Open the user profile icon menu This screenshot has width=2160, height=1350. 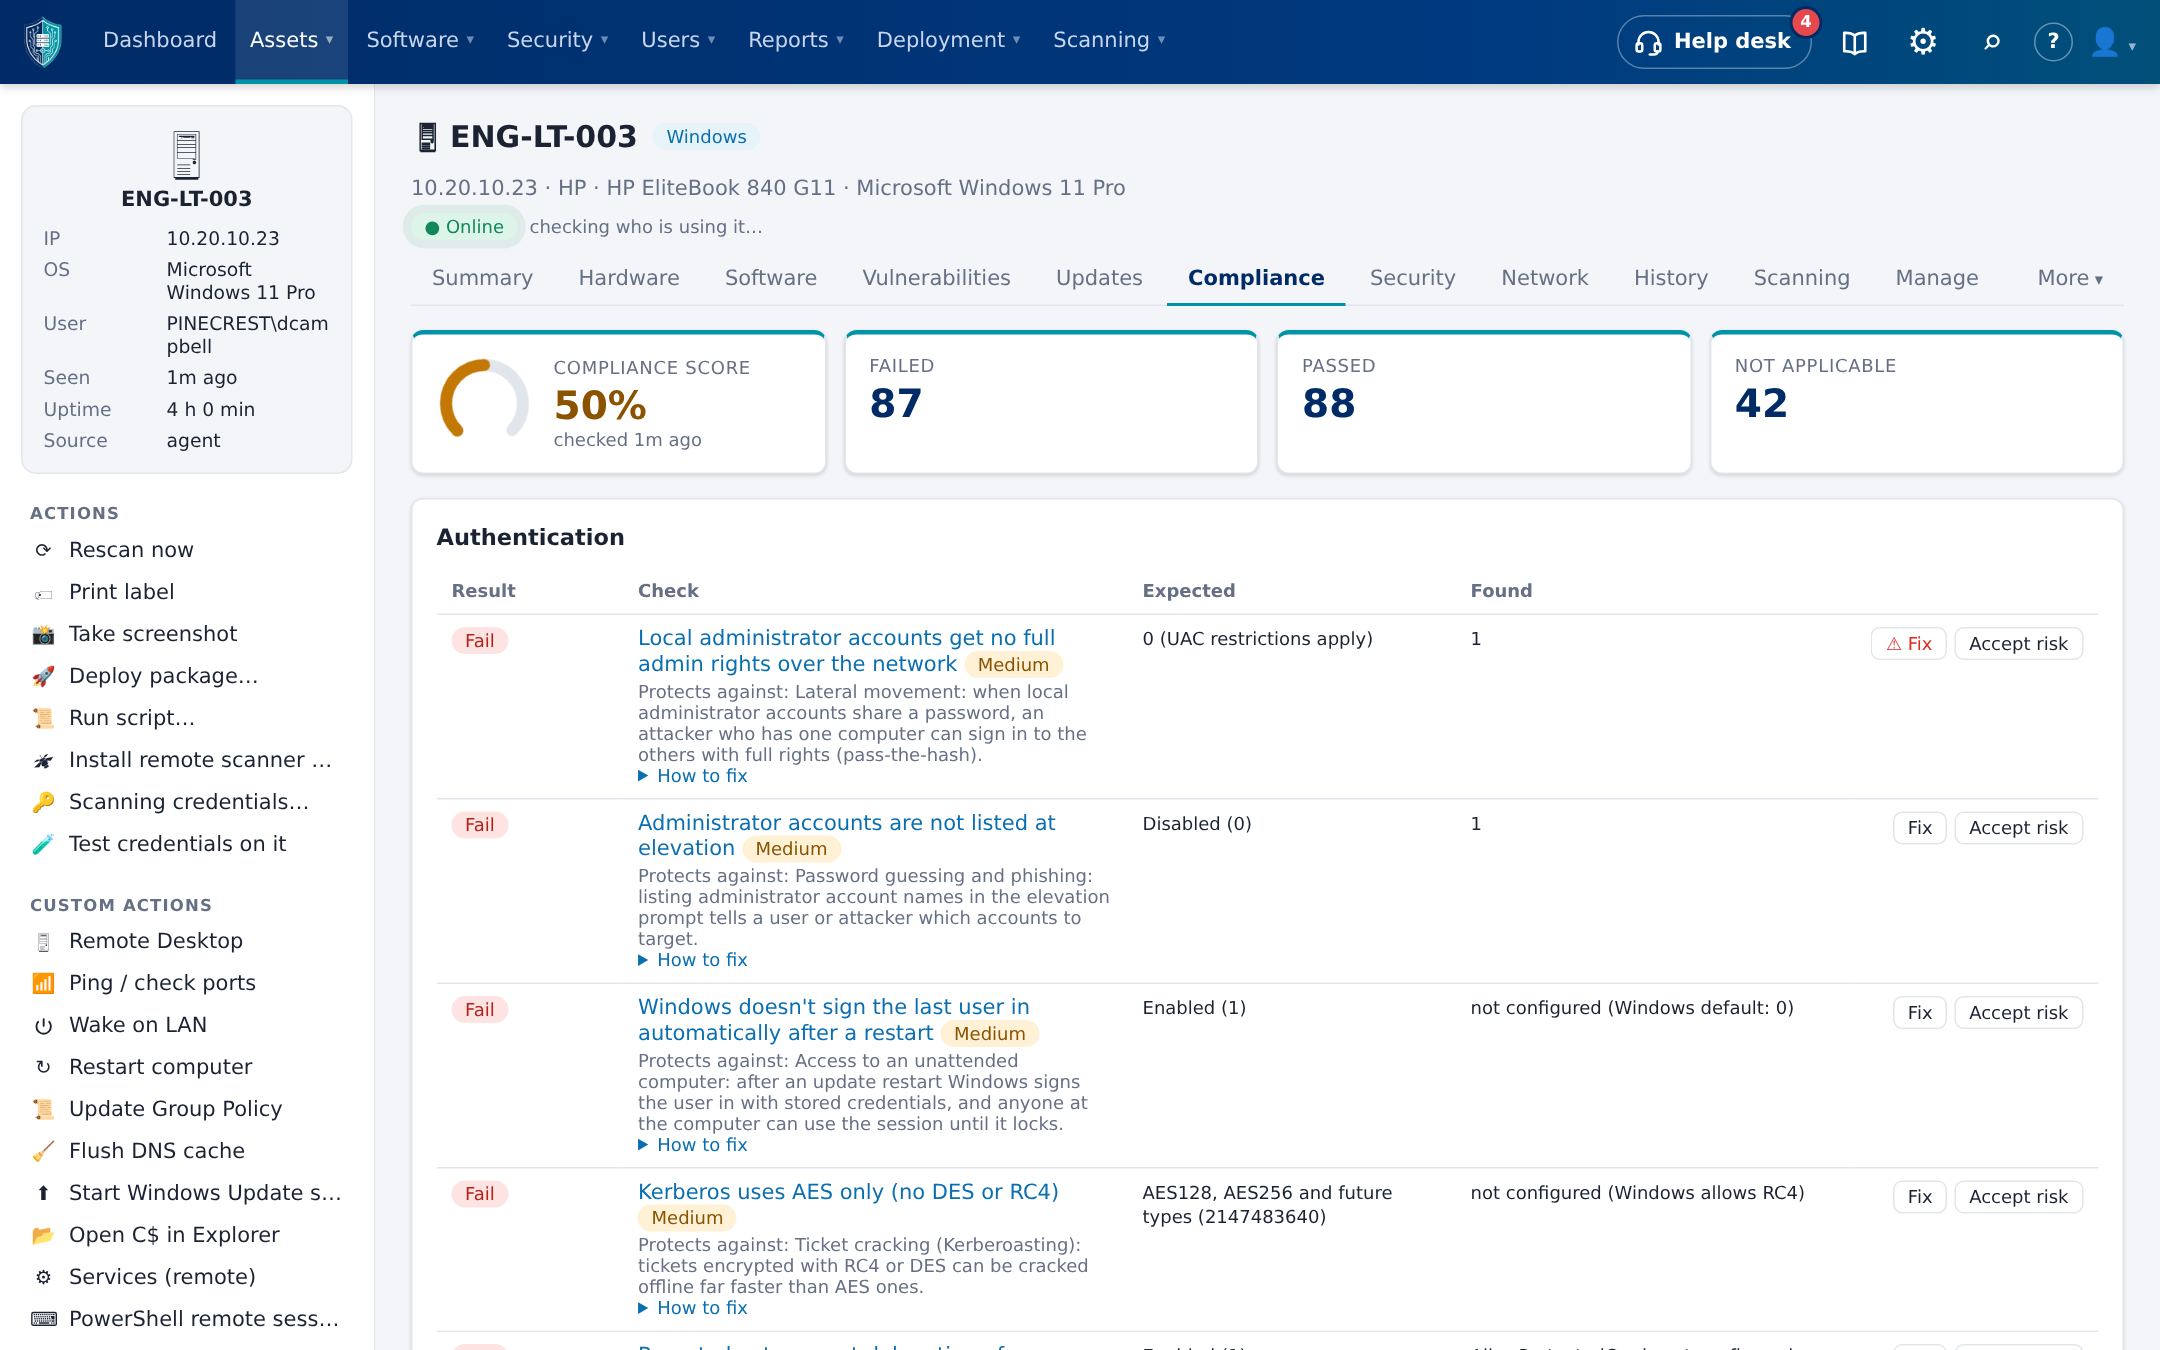(x=2114, y=42)
